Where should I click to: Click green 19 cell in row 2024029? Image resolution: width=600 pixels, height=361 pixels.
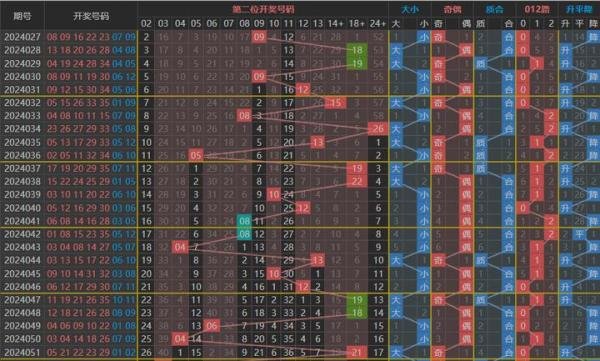pos(357,63)
